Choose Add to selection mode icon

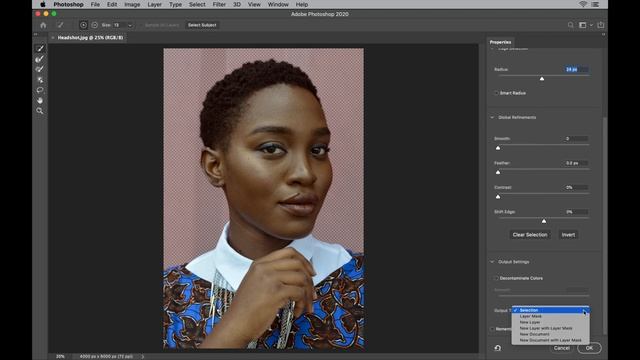click(83, 25)
